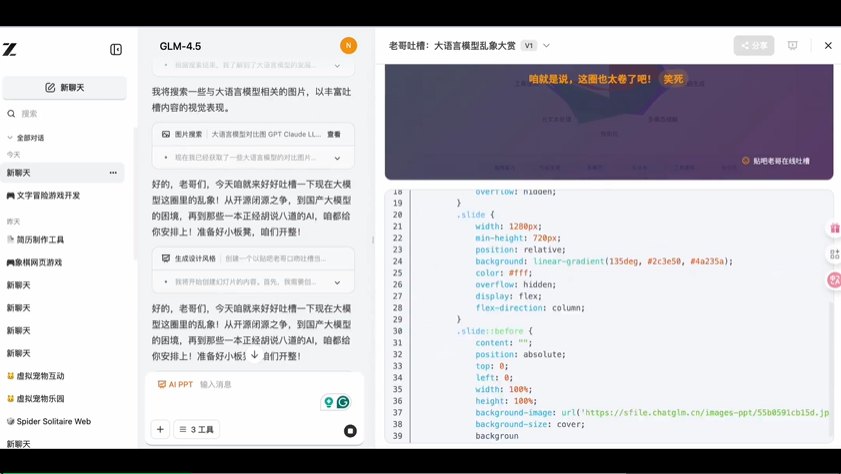841x474 pixels.
Task: Open the 虚拟宠物互动 conversation
Action: (x=35, y=376)
